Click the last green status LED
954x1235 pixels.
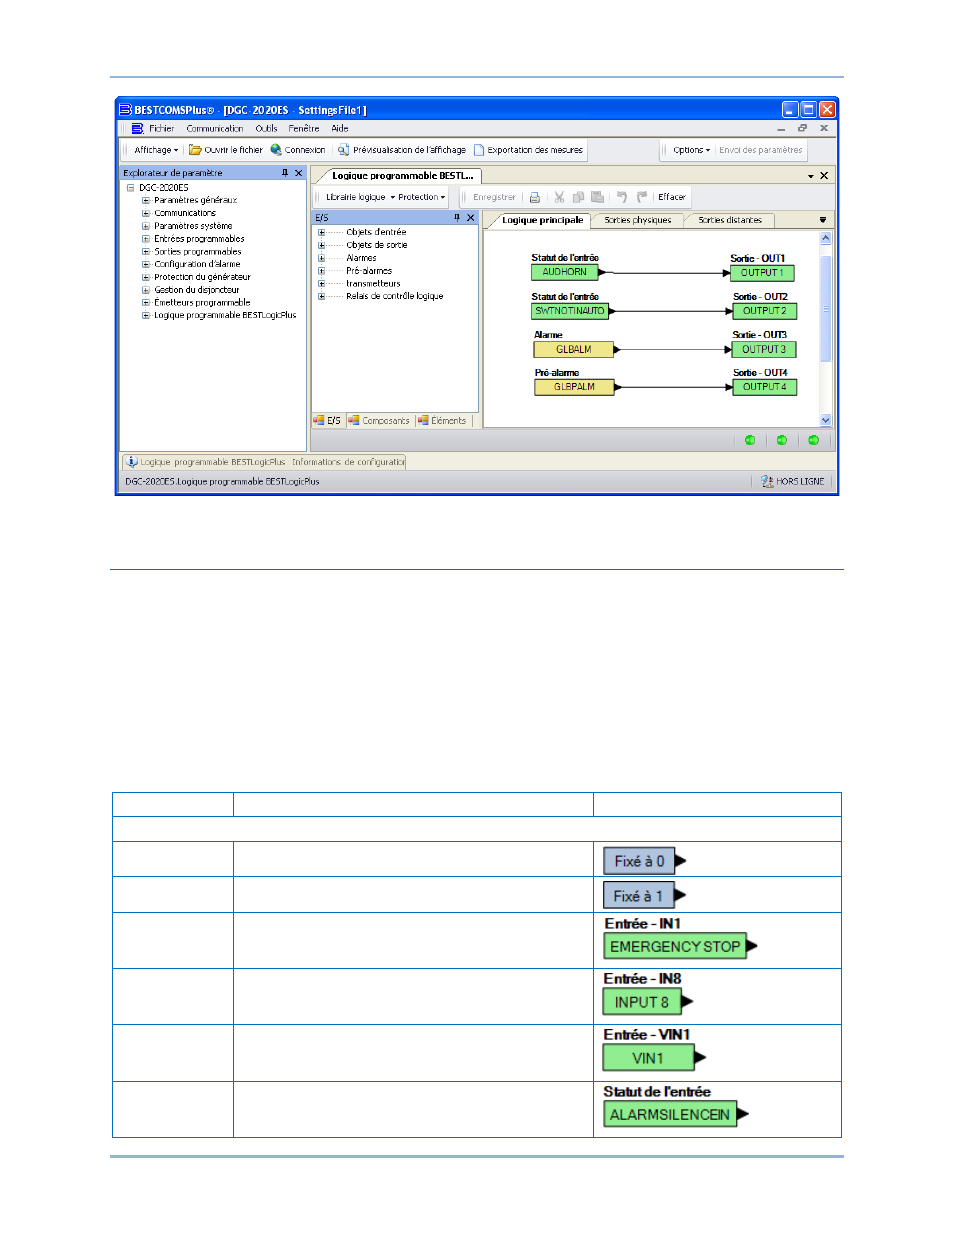coord(814,440)
